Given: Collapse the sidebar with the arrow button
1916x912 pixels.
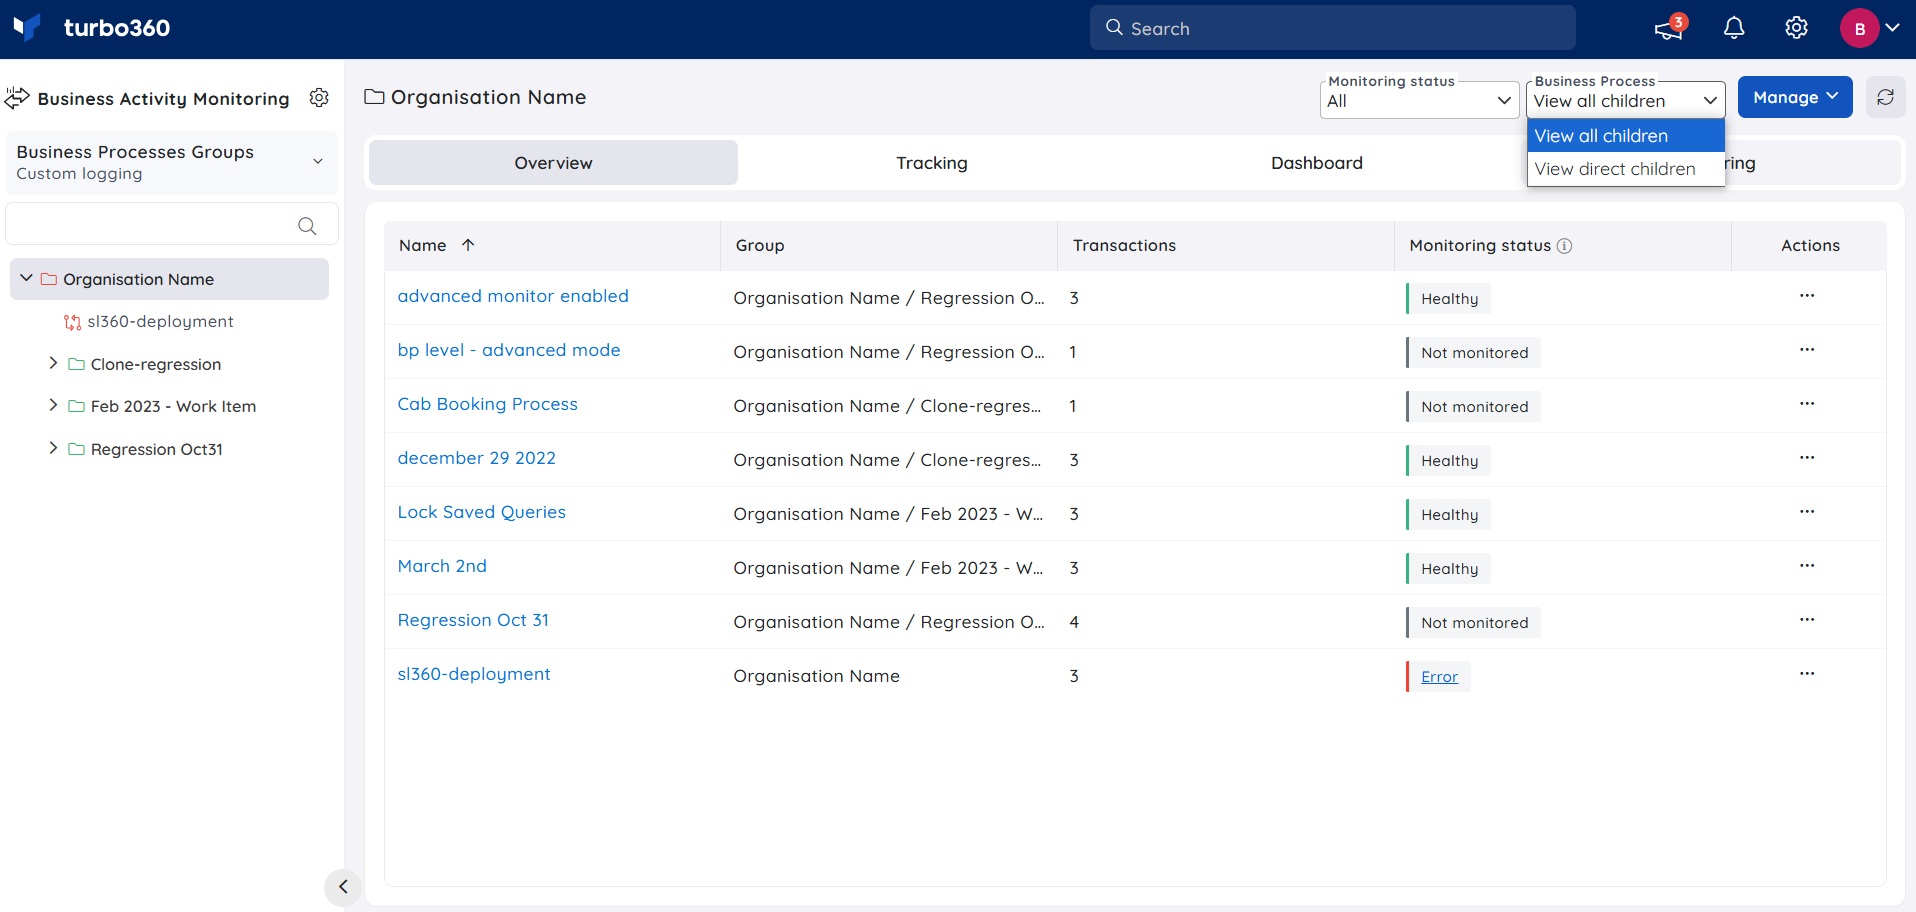Looking at the screenshot, I should pyautogui.click(x=342, y=887).
